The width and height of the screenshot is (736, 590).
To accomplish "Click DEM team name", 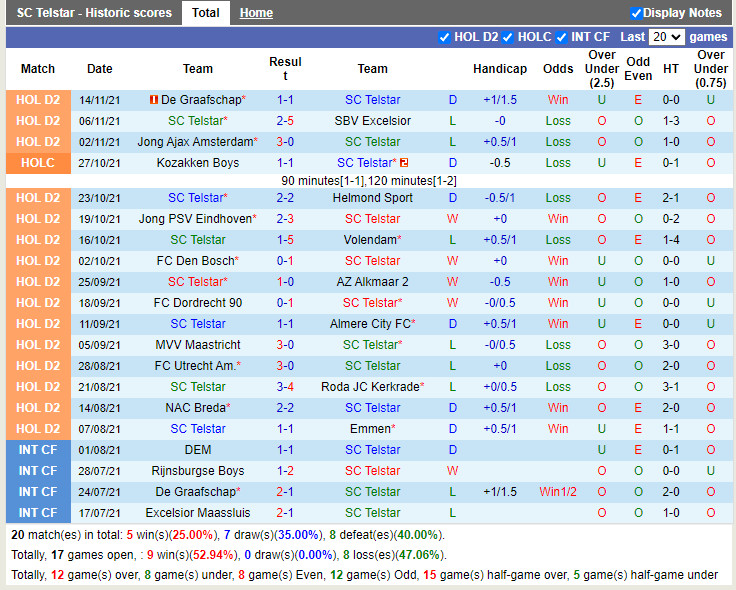I will tap(198, 450).
